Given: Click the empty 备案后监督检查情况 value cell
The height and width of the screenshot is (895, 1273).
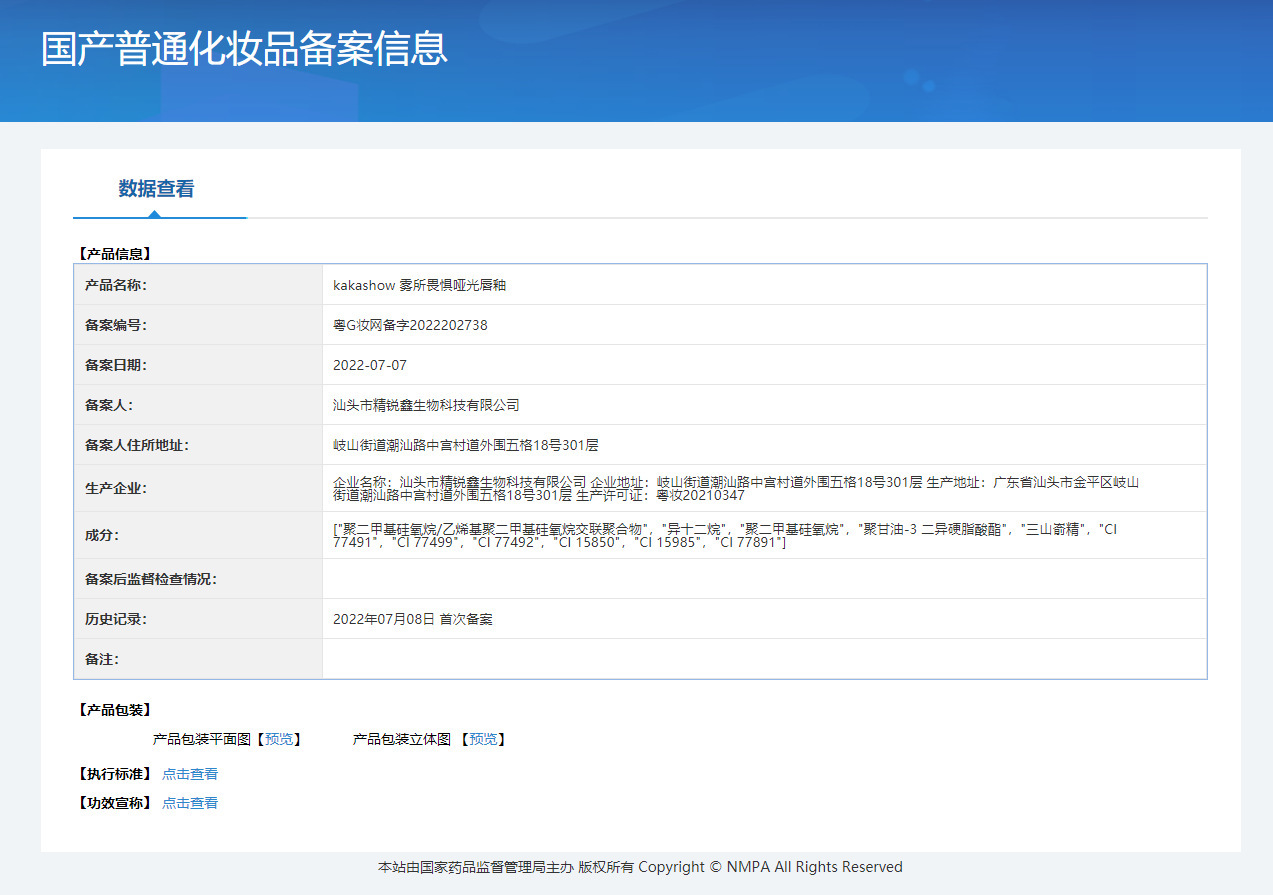Looking at the screenshot, I should (764, 579).
